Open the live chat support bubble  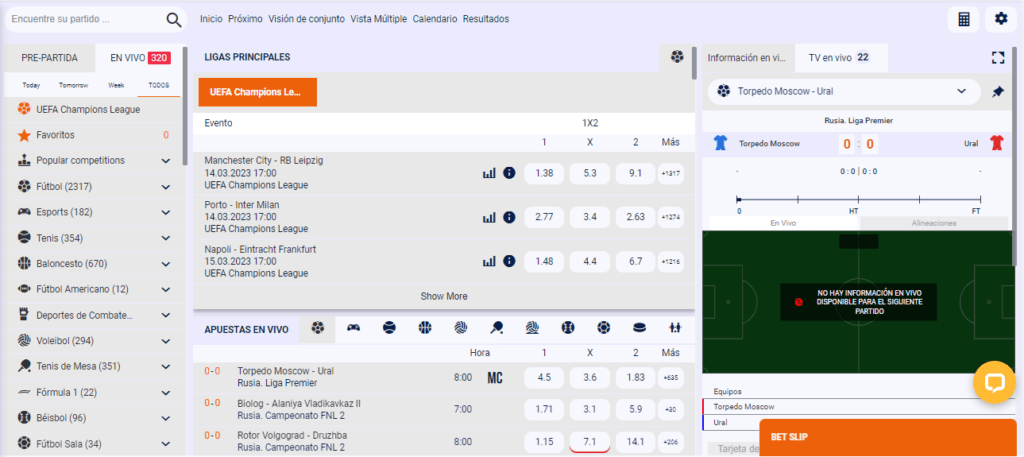tap(994, 383)
